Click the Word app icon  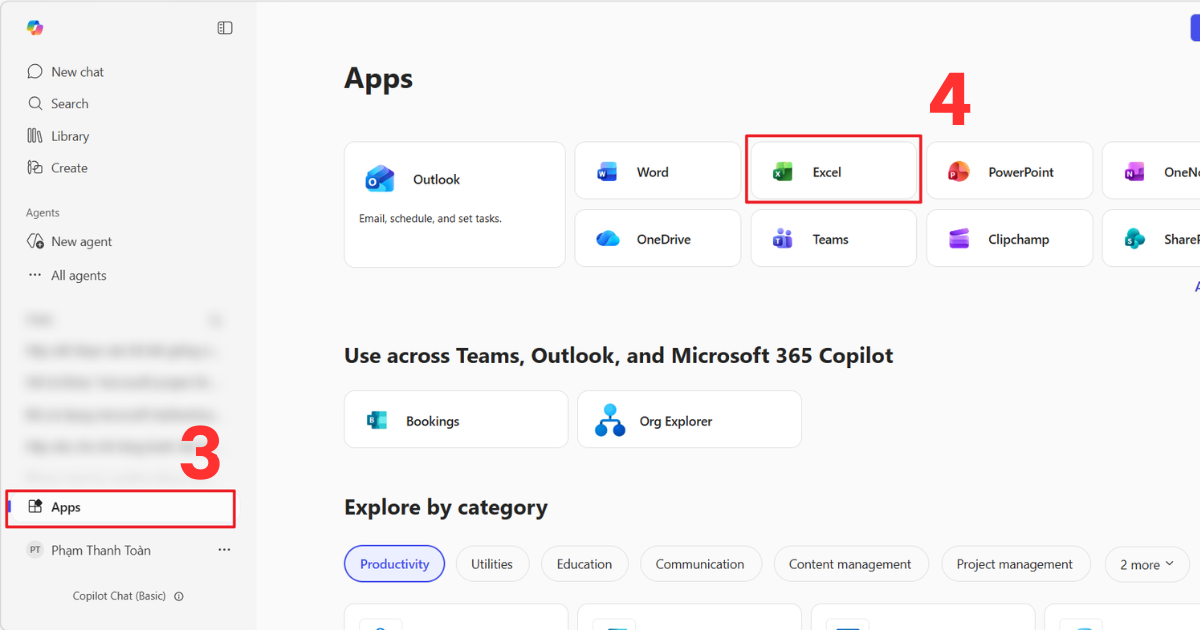[607, 172]
